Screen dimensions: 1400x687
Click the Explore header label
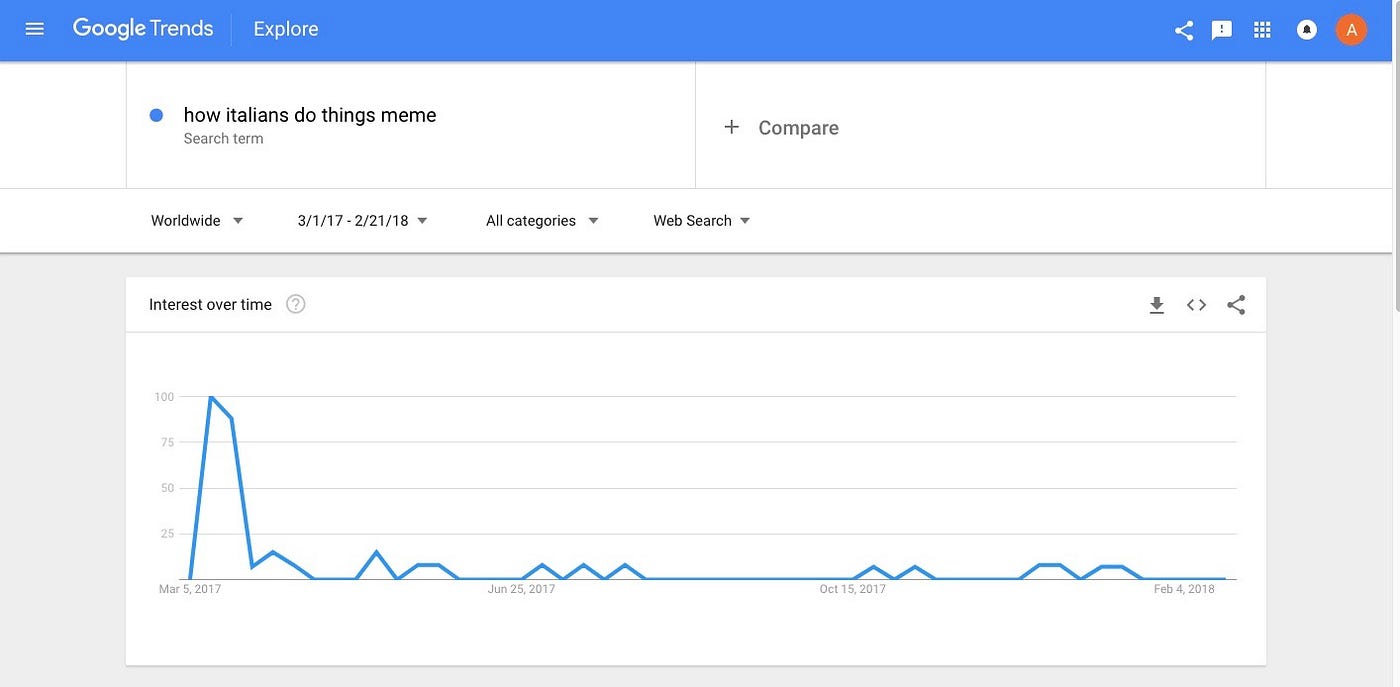tap(286, 29)
